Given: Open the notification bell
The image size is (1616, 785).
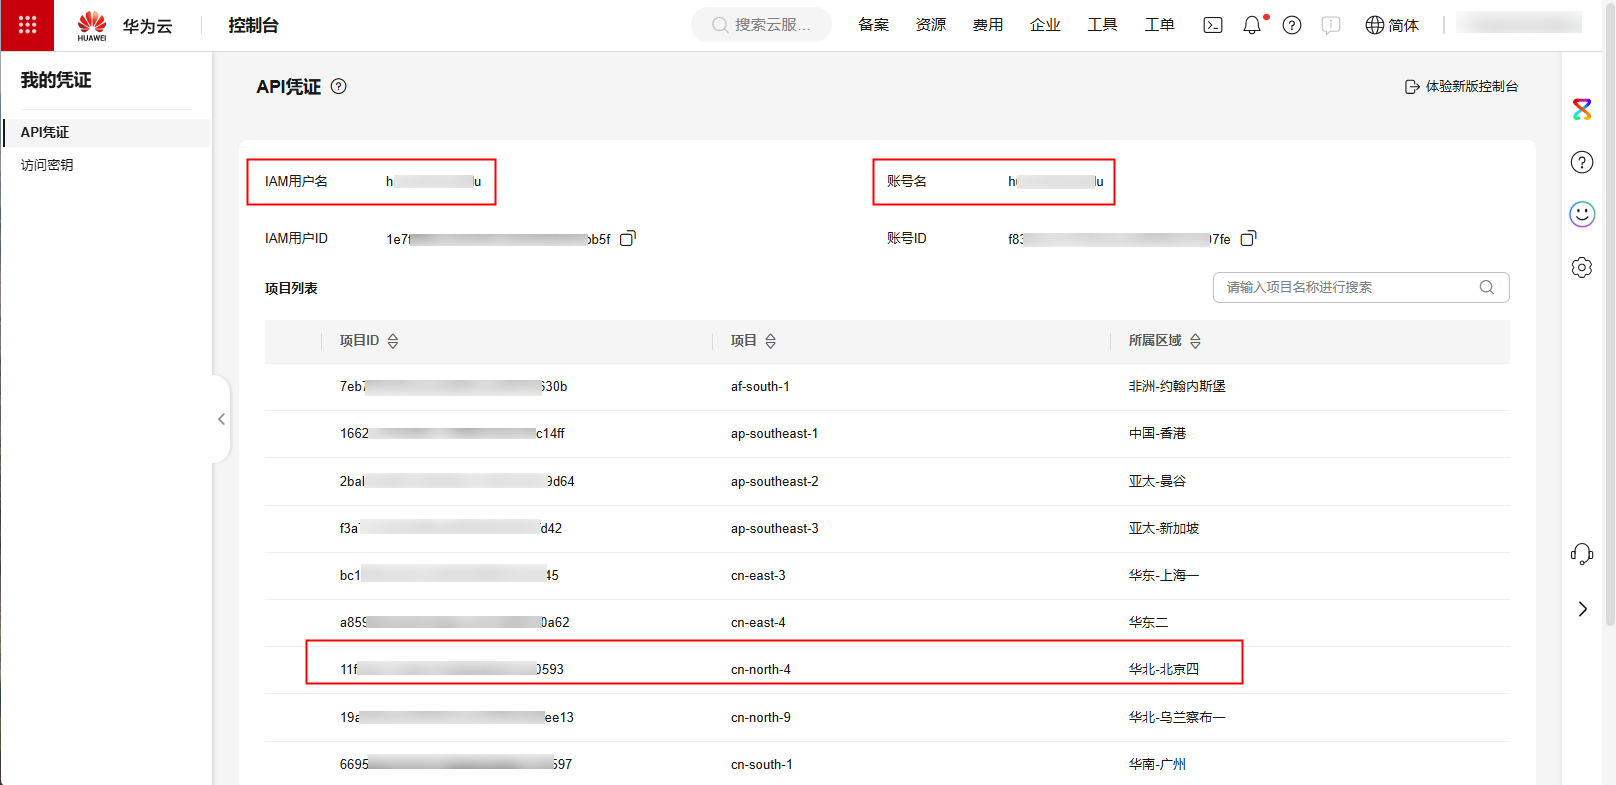Looking at the screenshot, I should [1252, 25].
